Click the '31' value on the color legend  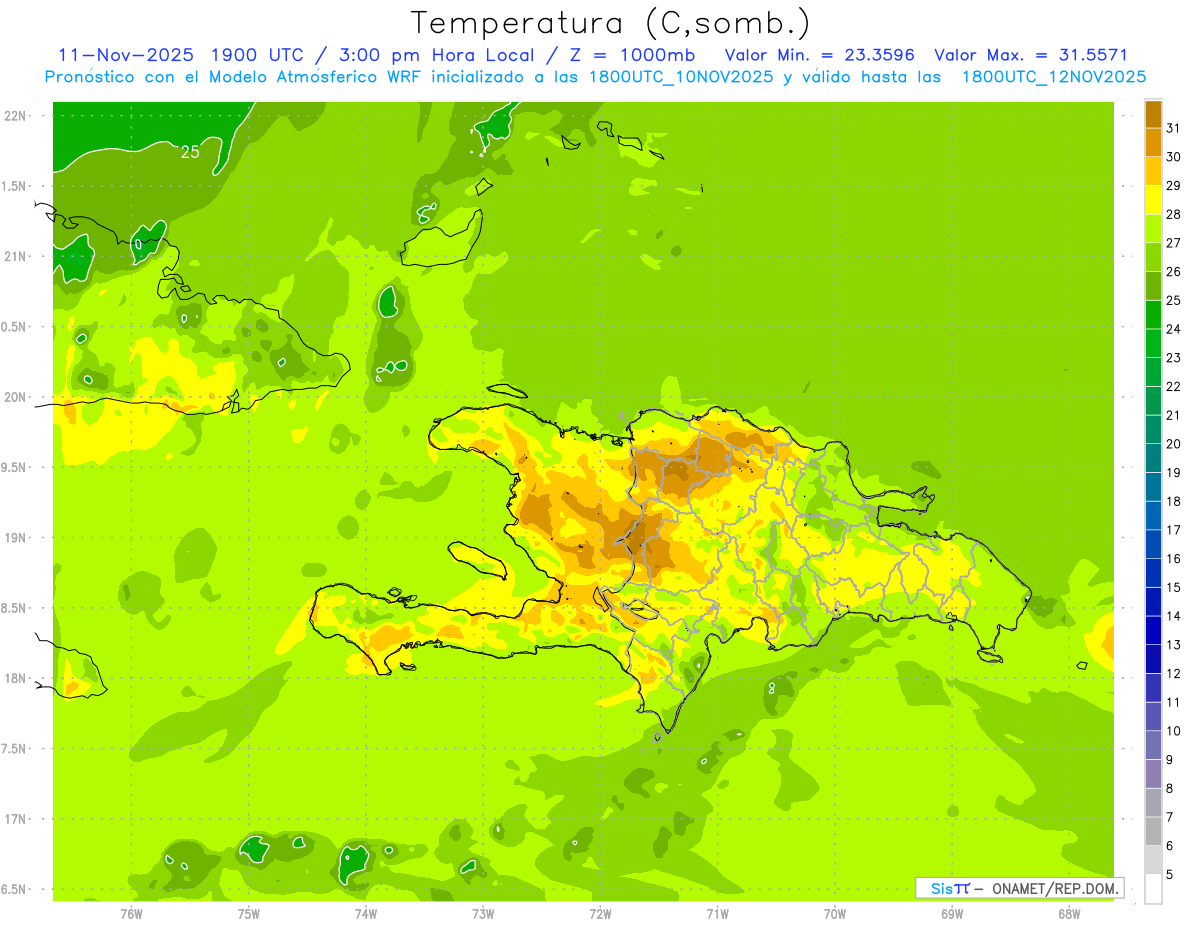pyautogui.click(x=1173, y=128)
